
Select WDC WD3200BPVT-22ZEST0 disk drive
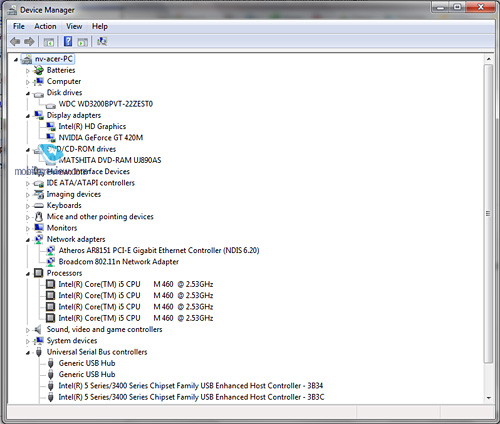[106, 104]
